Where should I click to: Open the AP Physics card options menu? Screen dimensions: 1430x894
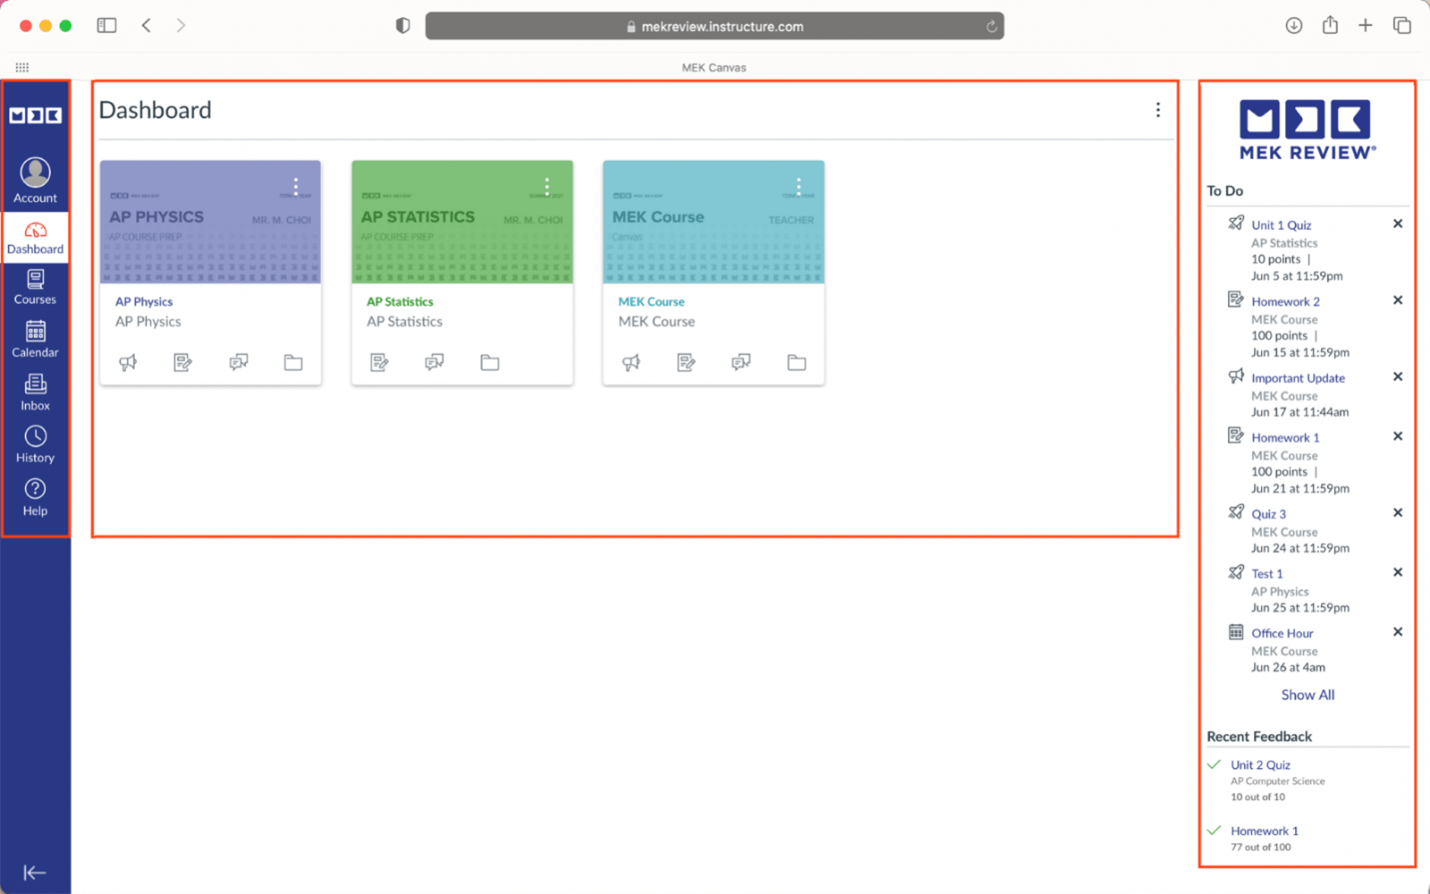click(x=295, y=186)
